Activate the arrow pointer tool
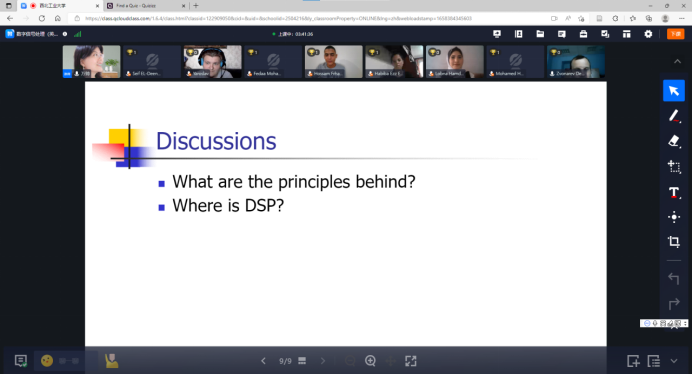Image resolution: width=693 pixels, height=374 pixels. [674, 91]
